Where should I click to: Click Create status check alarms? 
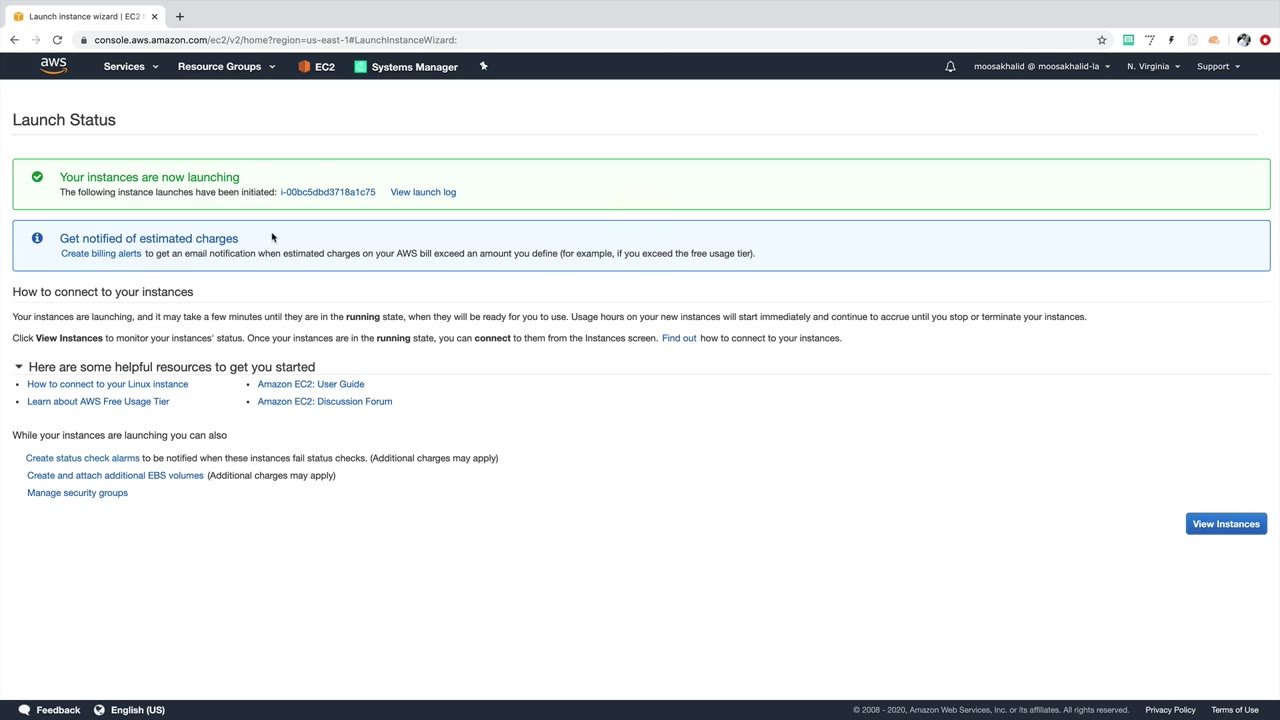[83, 458]
